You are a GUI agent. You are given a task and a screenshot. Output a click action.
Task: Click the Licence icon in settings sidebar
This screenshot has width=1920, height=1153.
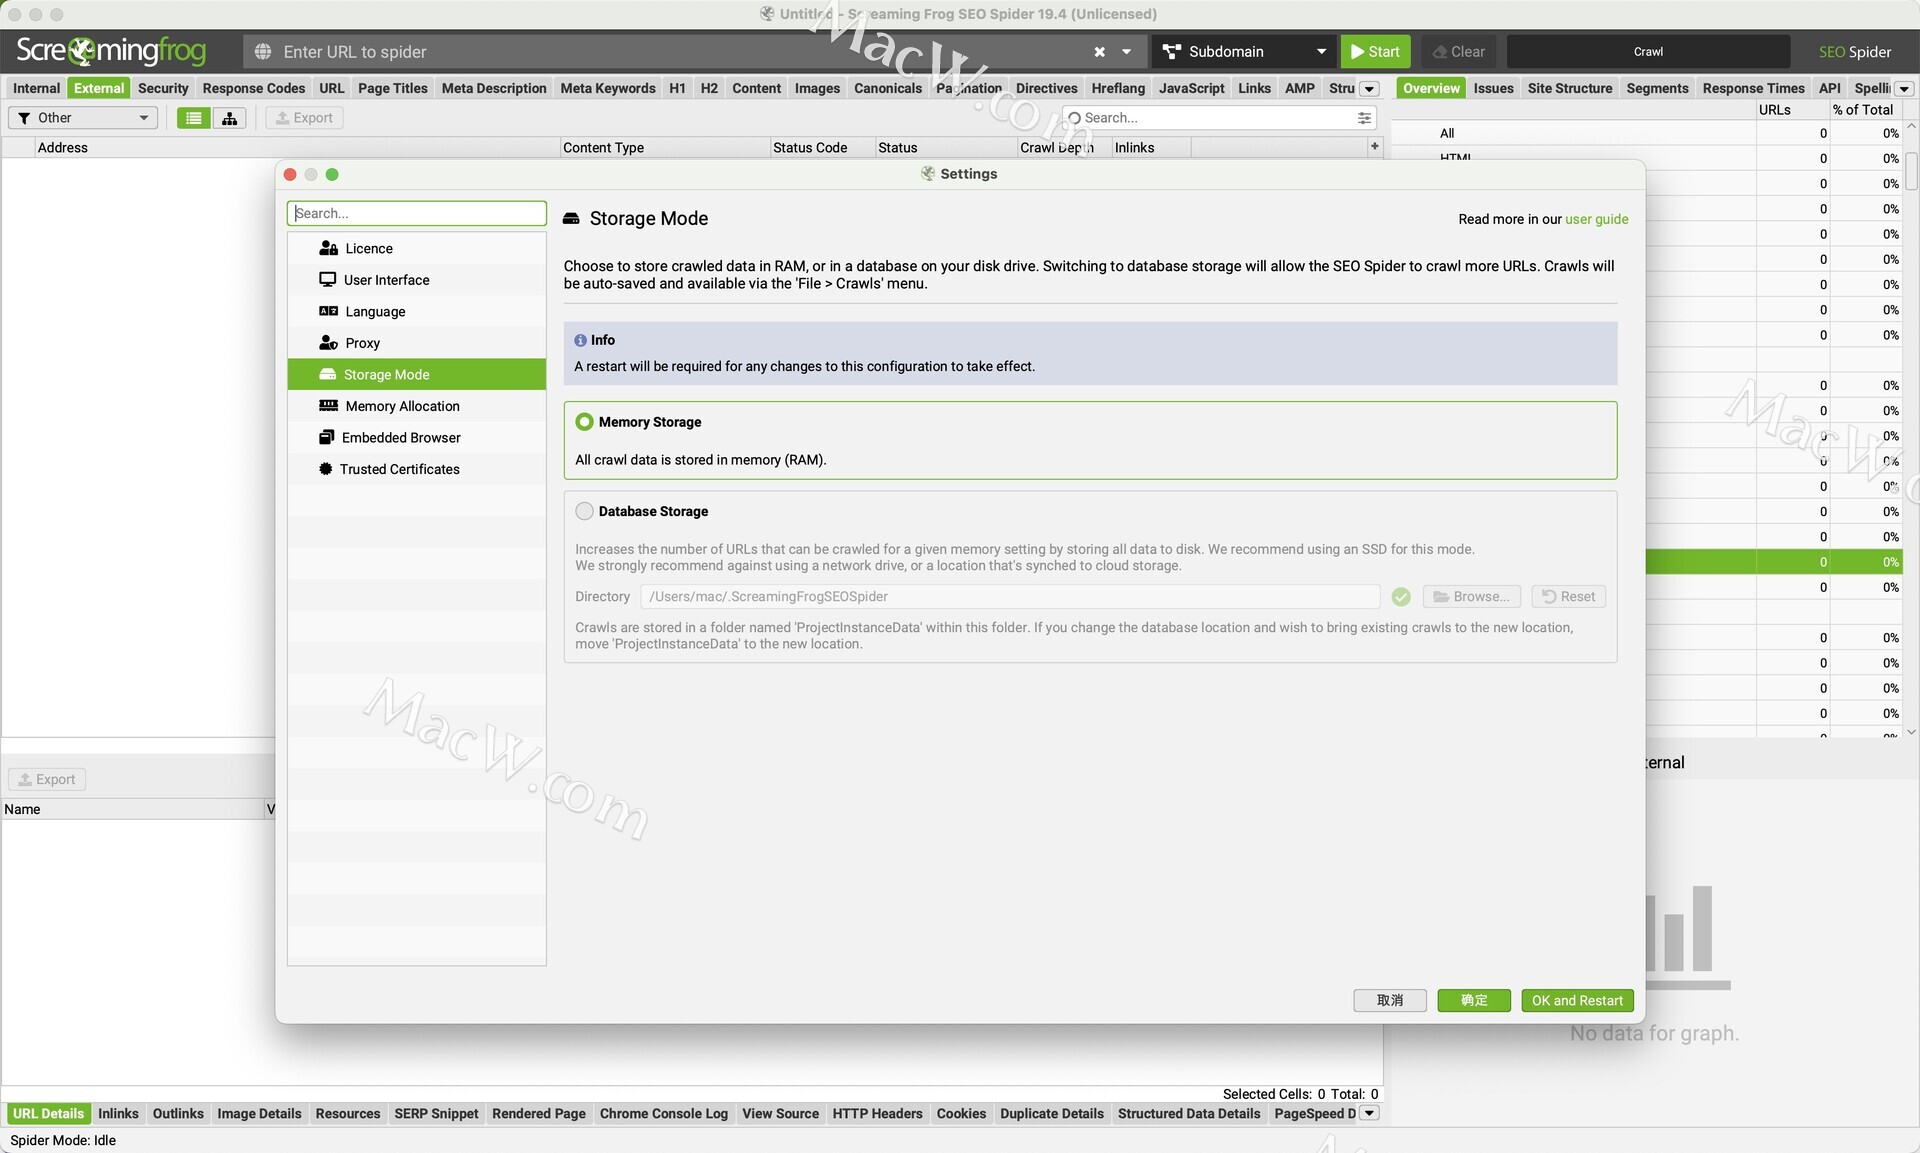[328, 248]
